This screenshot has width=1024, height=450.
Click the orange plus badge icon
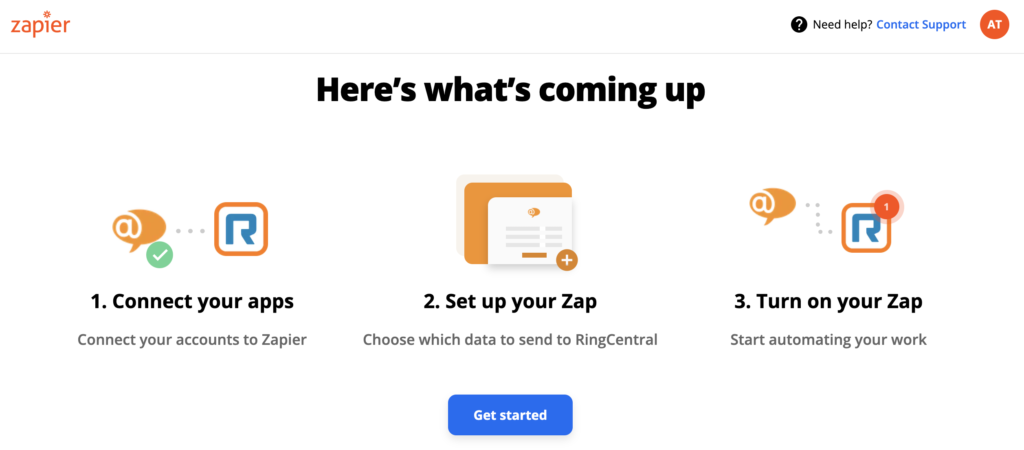567,261
